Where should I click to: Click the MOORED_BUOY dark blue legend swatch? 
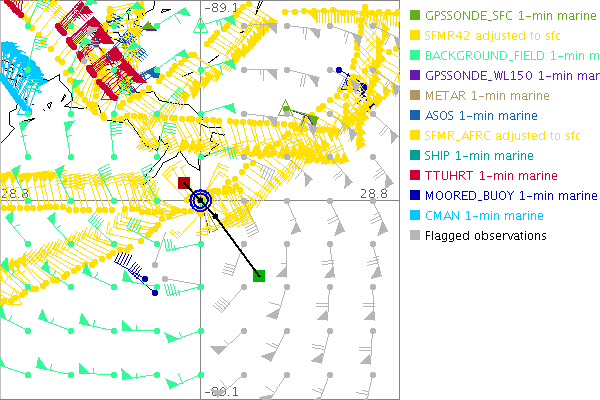(x=415, y=196)
